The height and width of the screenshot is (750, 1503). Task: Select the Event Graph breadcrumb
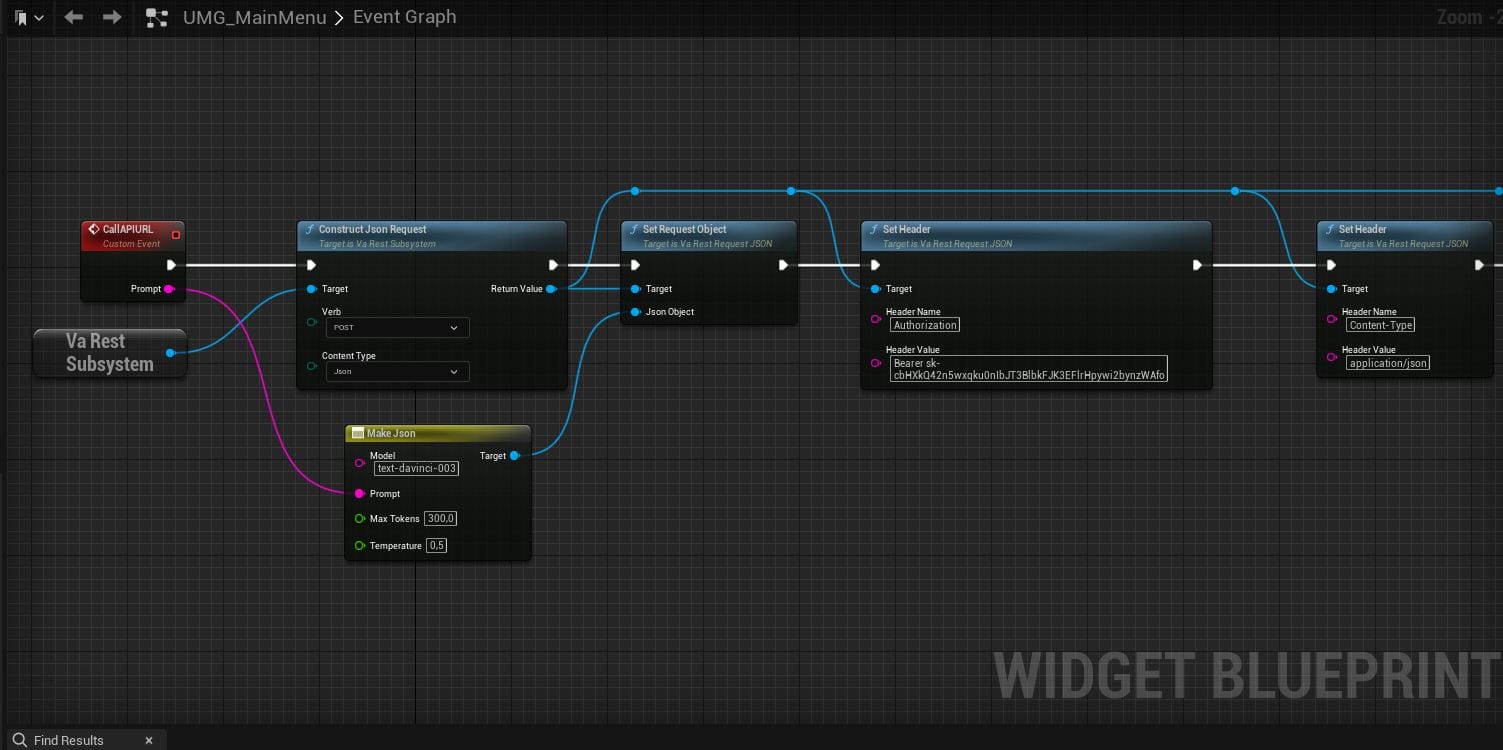(x=404, y=17)
